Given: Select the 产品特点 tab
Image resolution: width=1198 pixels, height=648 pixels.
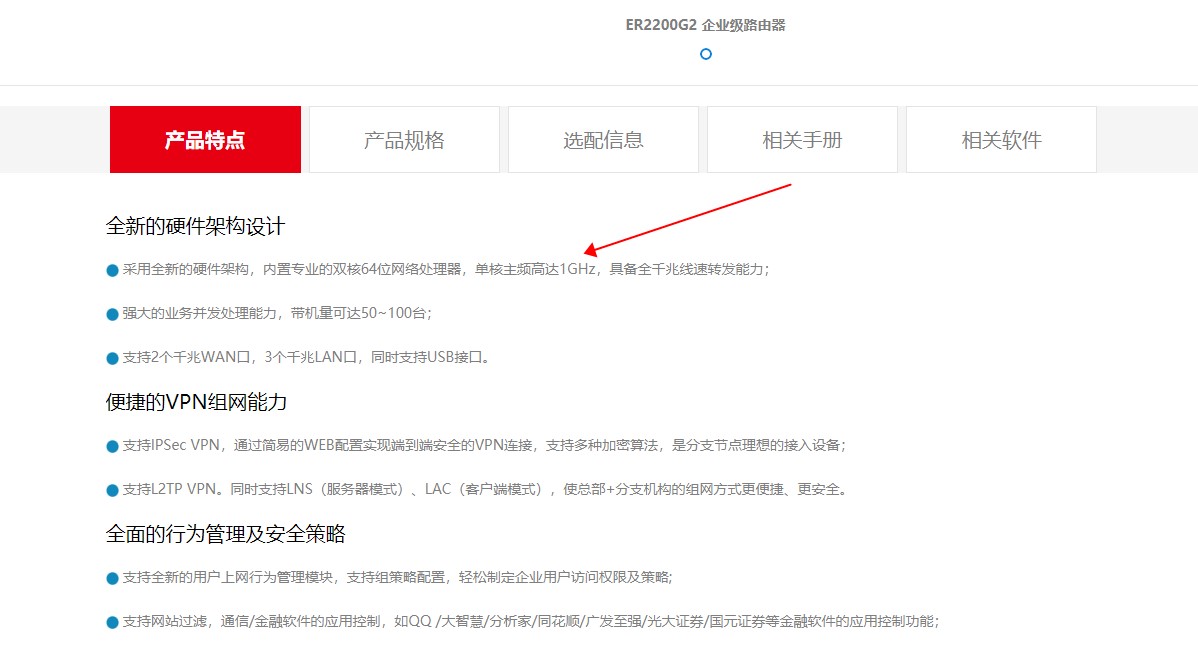Looking at the screenshot, I should pos(206,140).
